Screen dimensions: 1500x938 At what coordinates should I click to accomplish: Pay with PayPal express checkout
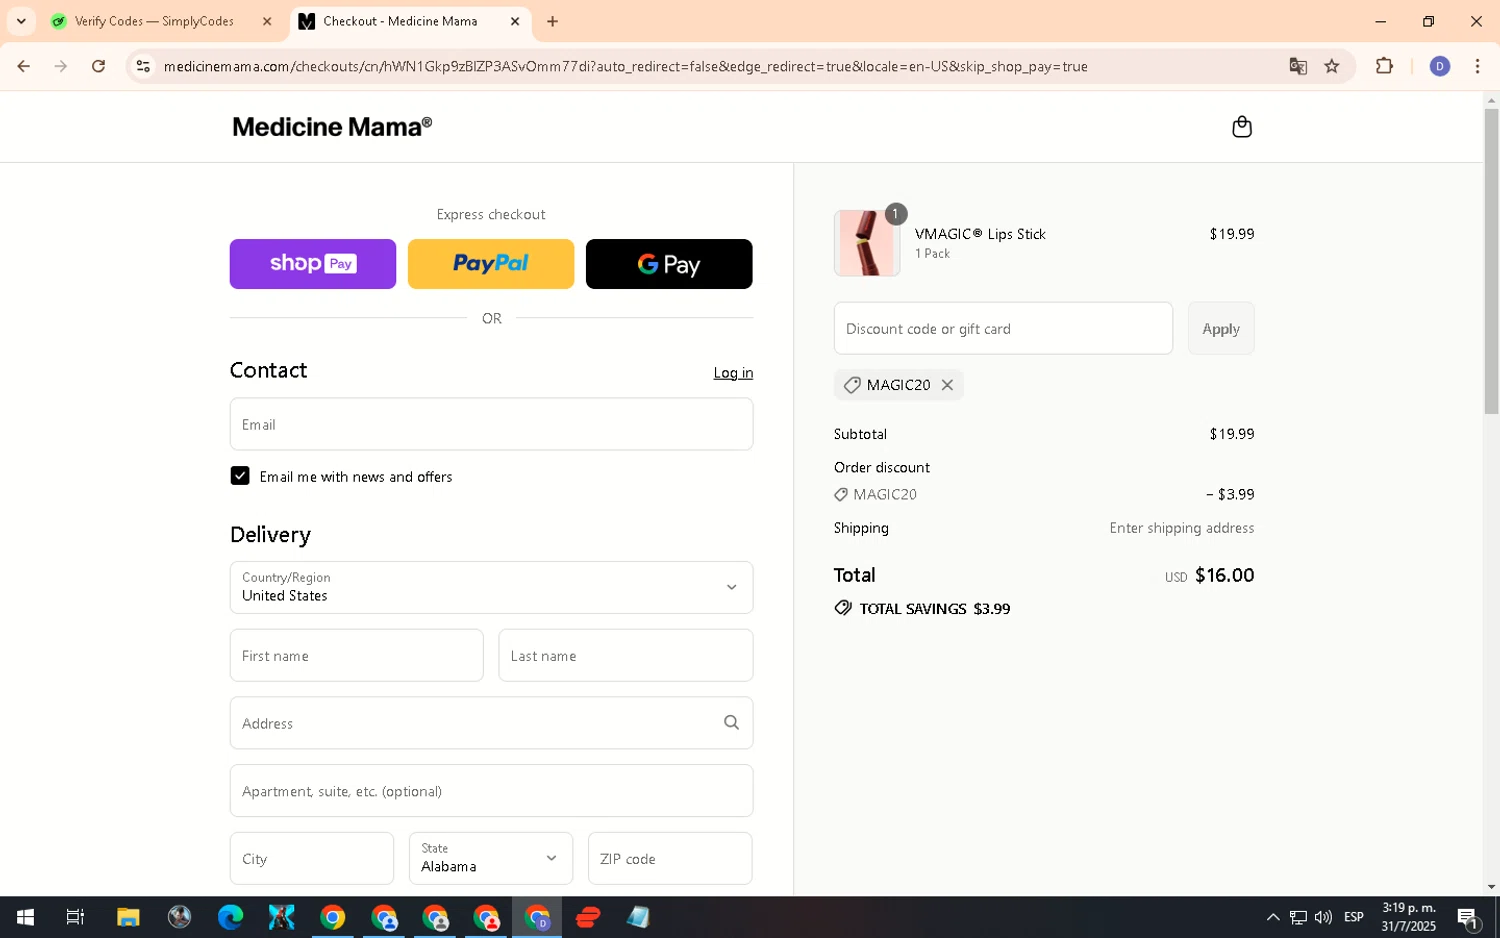pyautogui.click(x=491, y=264)
